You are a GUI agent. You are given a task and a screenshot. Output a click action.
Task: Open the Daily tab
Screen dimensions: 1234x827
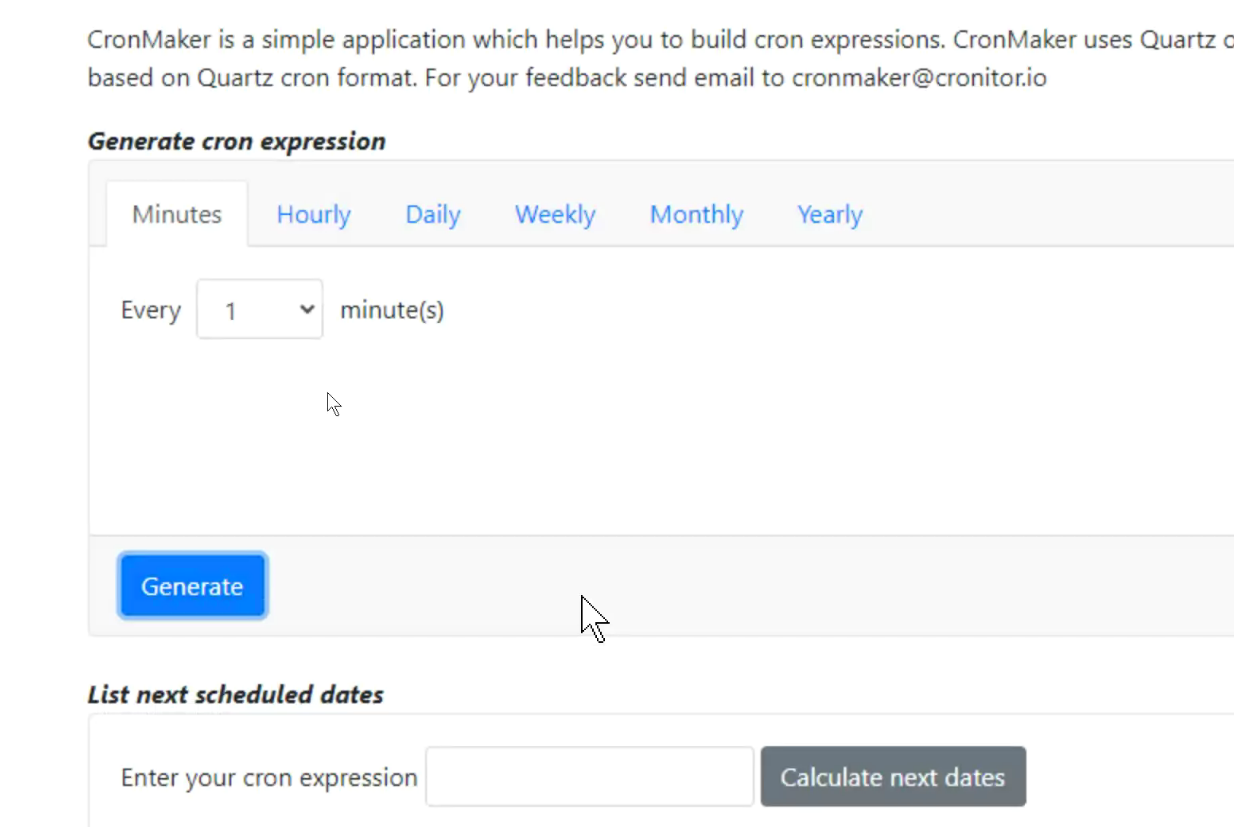tap(433, 214)
